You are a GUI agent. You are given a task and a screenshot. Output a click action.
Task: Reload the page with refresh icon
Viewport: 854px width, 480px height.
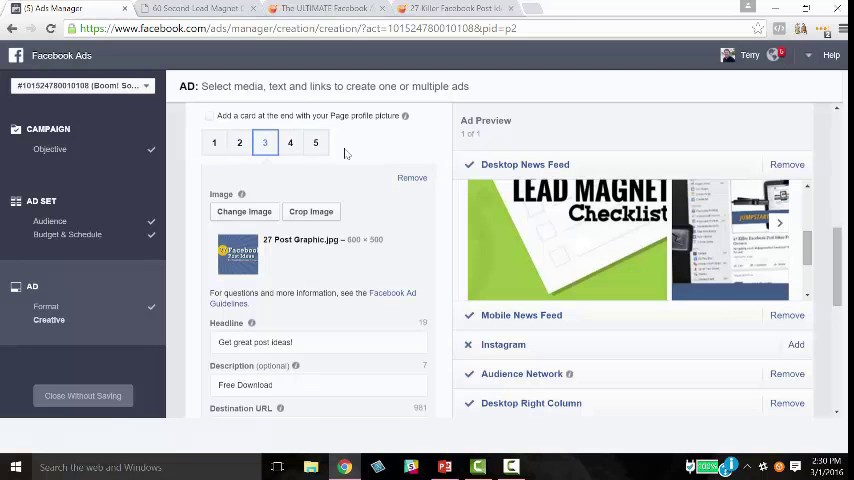click(x=51, y=28)
